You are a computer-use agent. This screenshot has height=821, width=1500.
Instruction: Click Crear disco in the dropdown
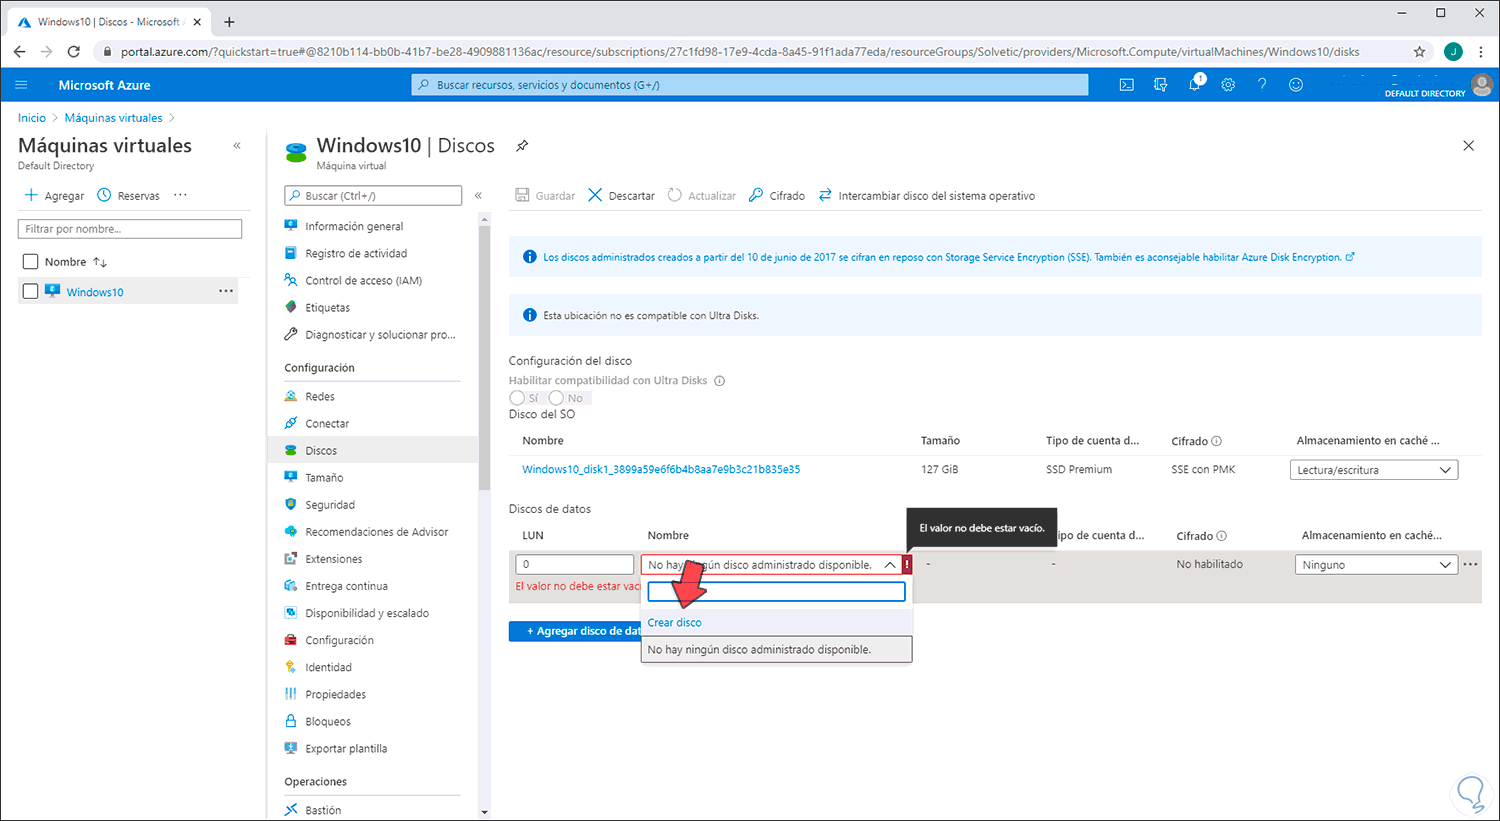point(674,622)
